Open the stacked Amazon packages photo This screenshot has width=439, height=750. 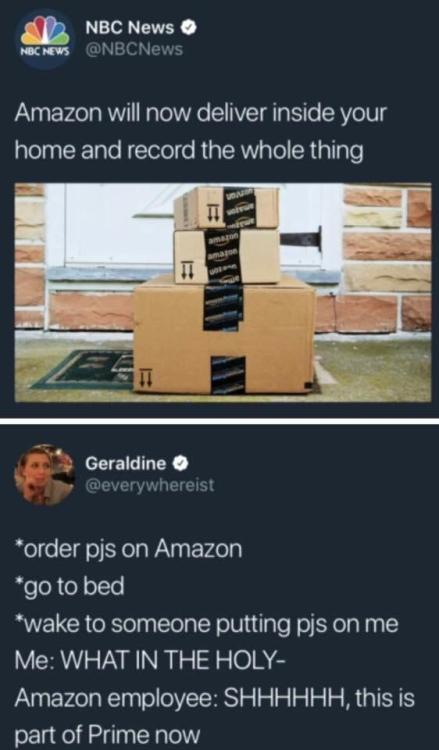click(x=223, y=293)
